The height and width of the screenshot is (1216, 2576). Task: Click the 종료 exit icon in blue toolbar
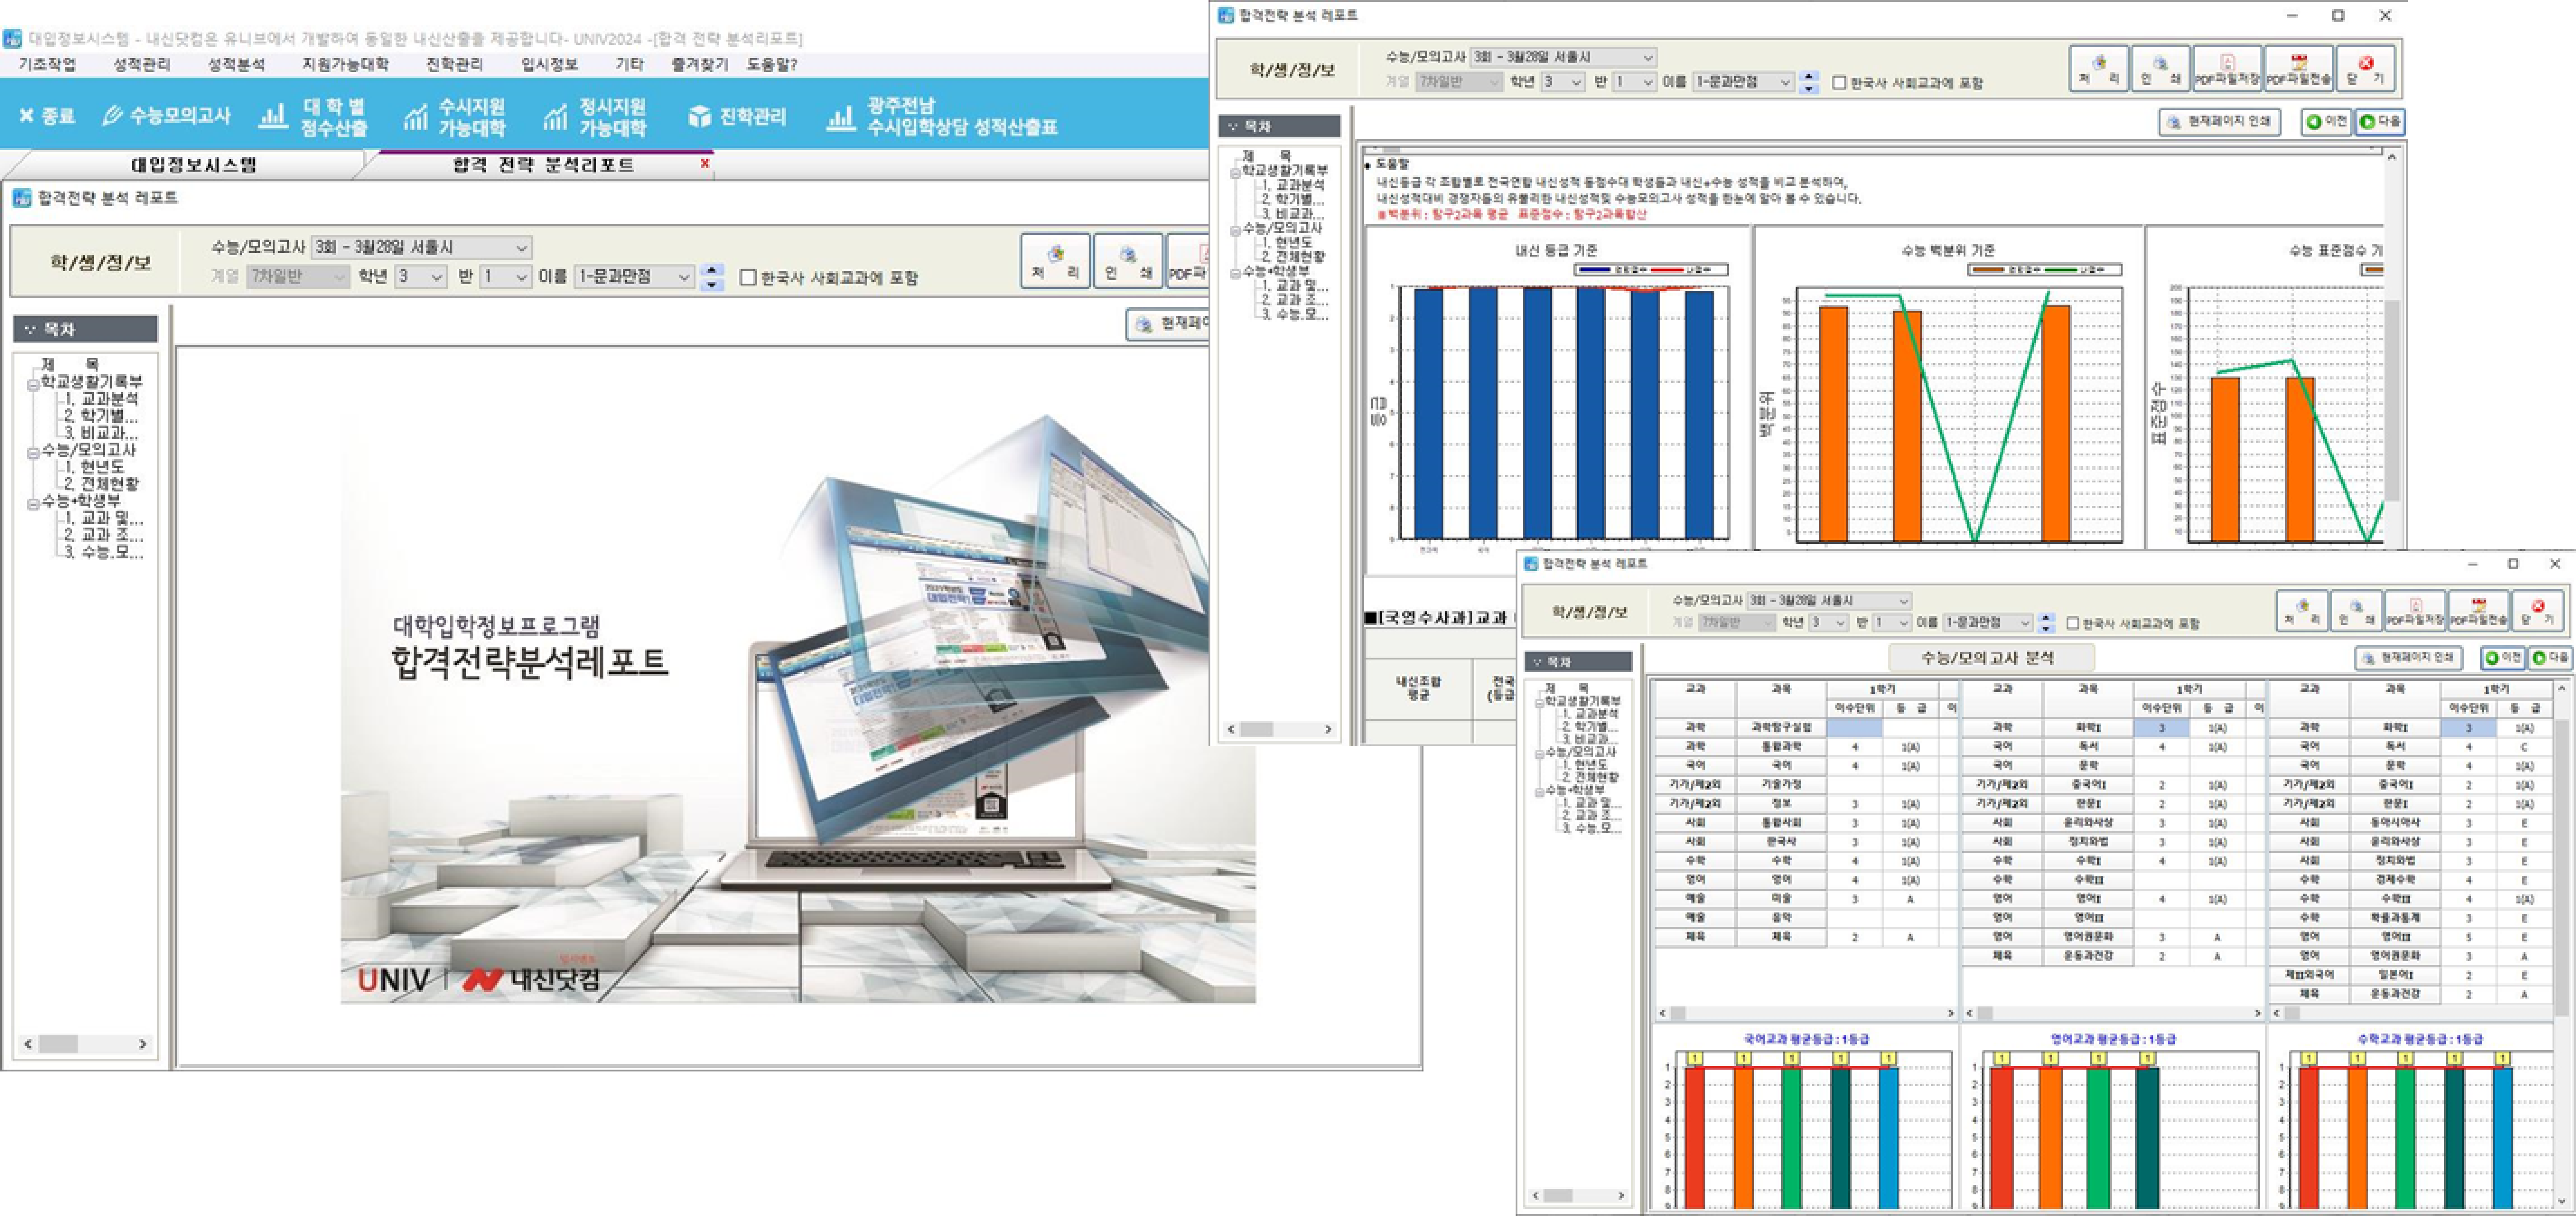[x=46, y=116]
